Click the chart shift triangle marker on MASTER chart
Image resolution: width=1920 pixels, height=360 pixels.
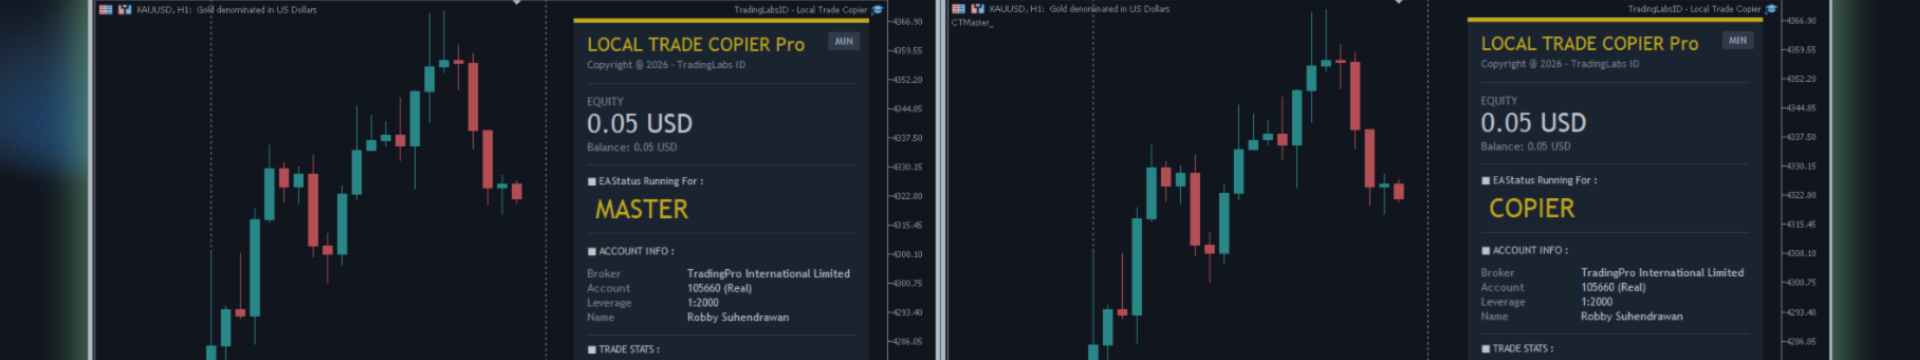[516, 2]
